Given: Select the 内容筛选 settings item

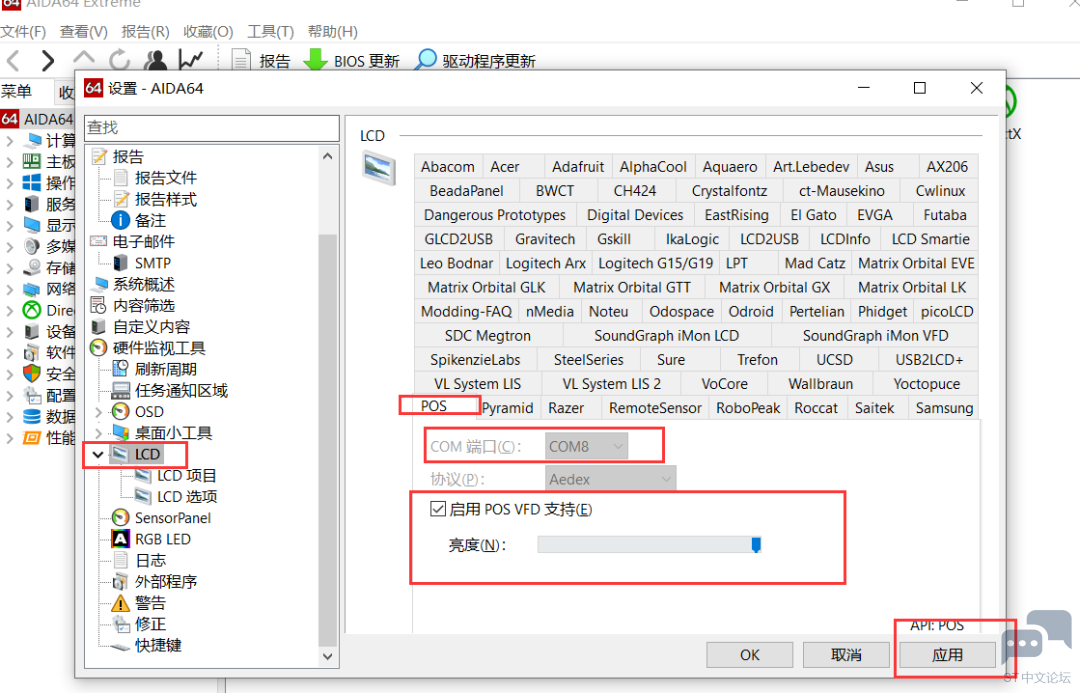Looking at the screenshot, I should [143, 305].
